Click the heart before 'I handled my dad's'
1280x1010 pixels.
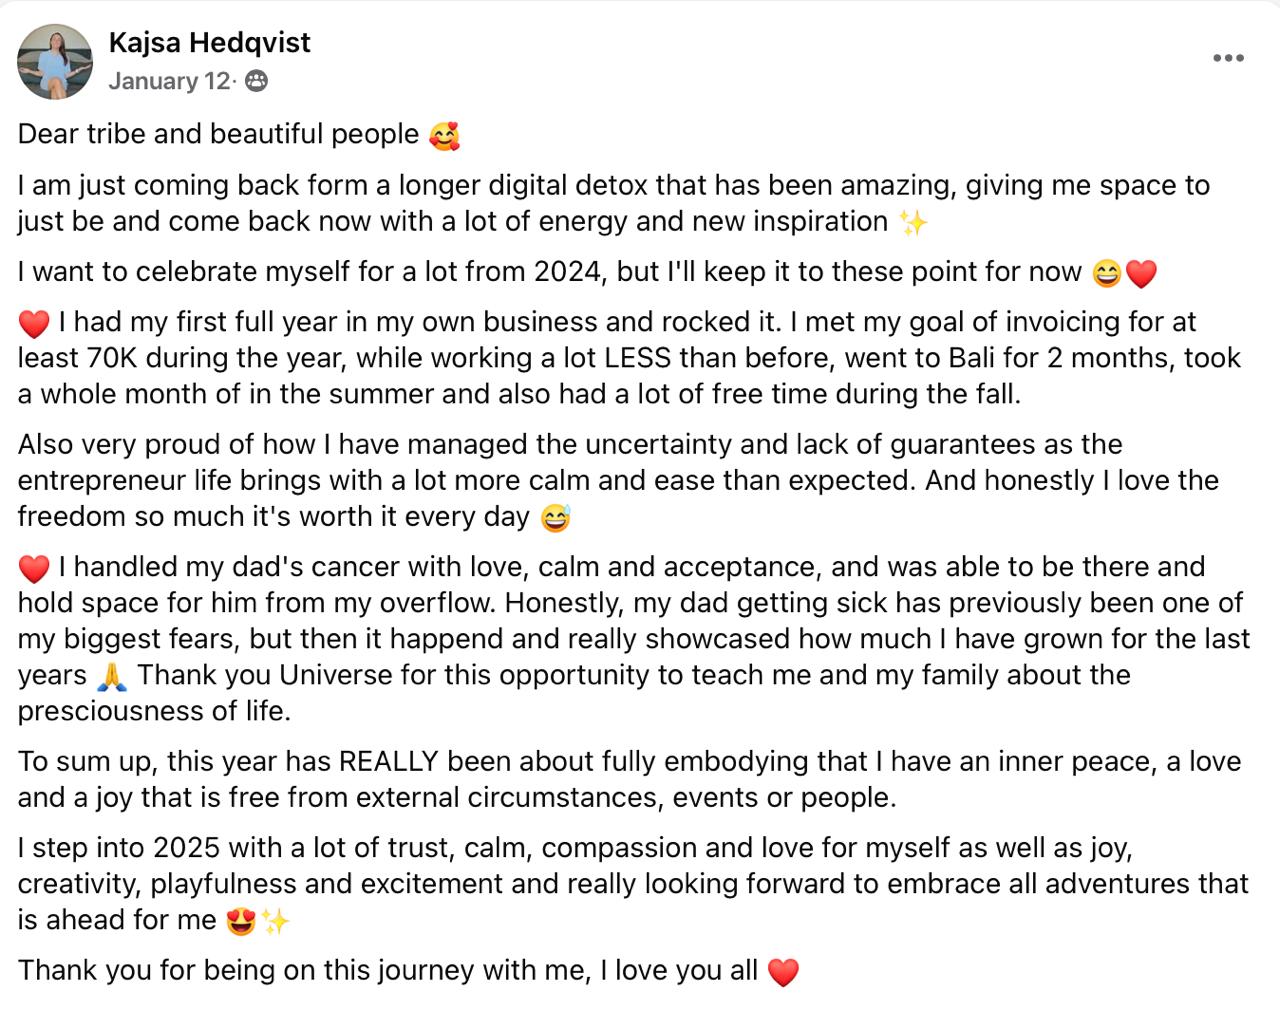tap(34, 568)
